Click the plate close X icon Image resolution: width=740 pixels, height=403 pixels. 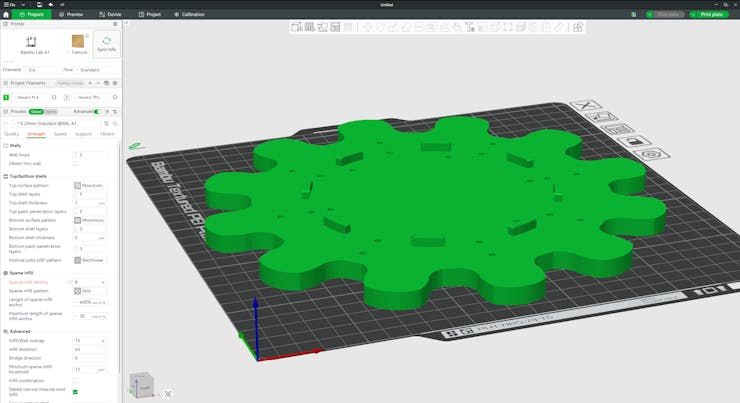pyautogui.click(x=586, y=105)
